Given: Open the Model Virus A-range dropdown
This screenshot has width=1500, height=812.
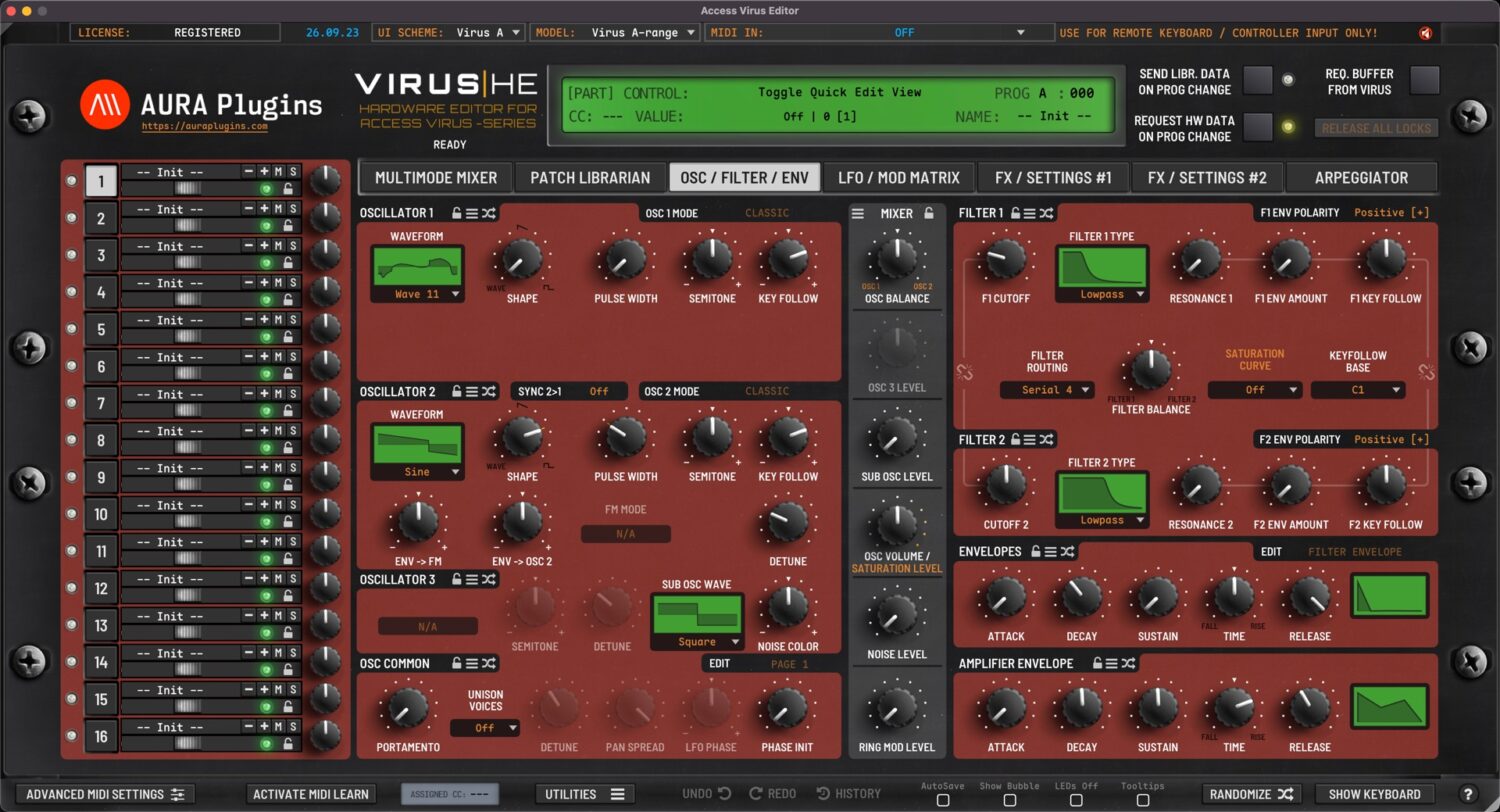Looking at the screenshot, I should [x=616, y=33].
